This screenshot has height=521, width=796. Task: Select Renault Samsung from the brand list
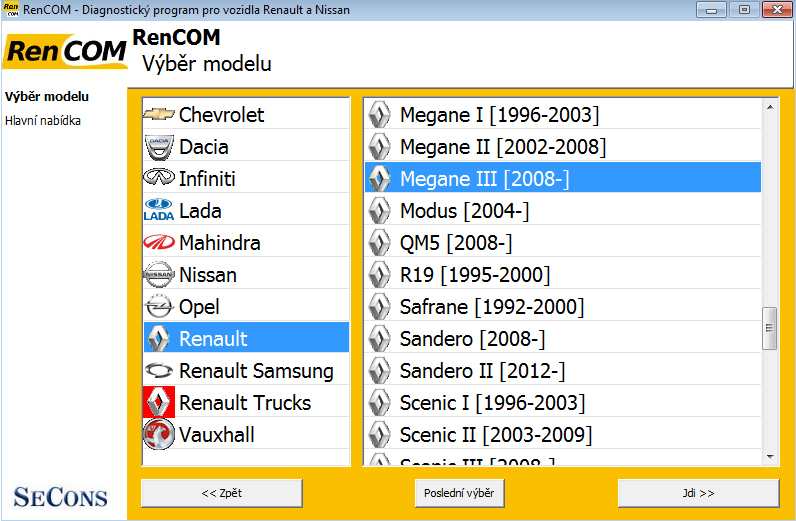[255, 371]
